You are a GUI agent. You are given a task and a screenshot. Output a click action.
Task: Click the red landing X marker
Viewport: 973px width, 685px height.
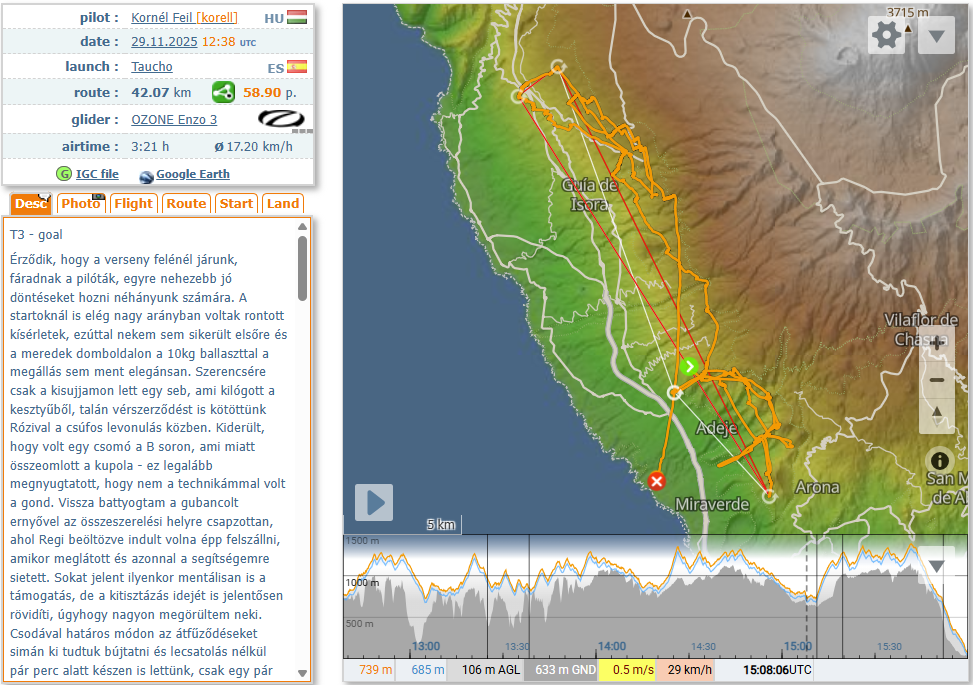[656, 481]
